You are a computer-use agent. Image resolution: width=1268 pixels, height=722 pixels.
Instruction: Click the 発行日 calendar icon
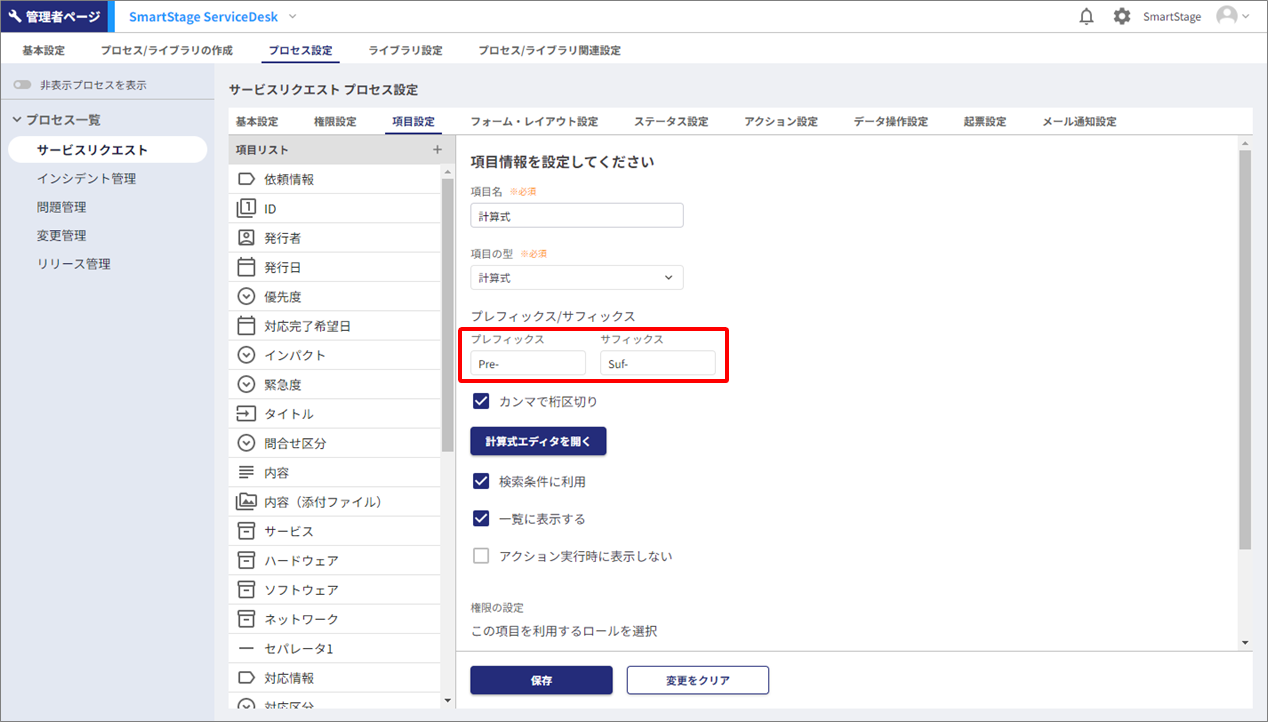246,268
